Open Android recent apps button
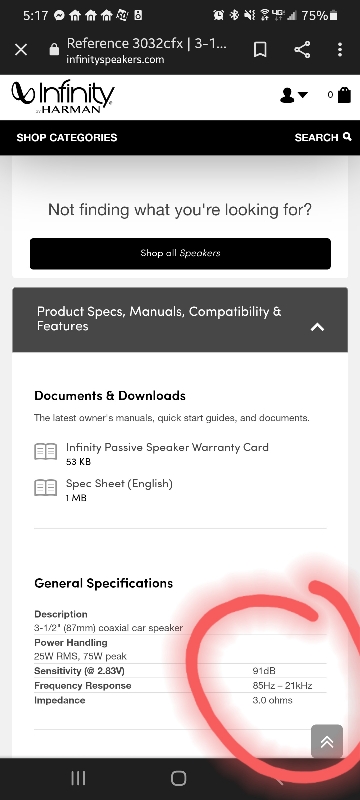 [78, 778]
